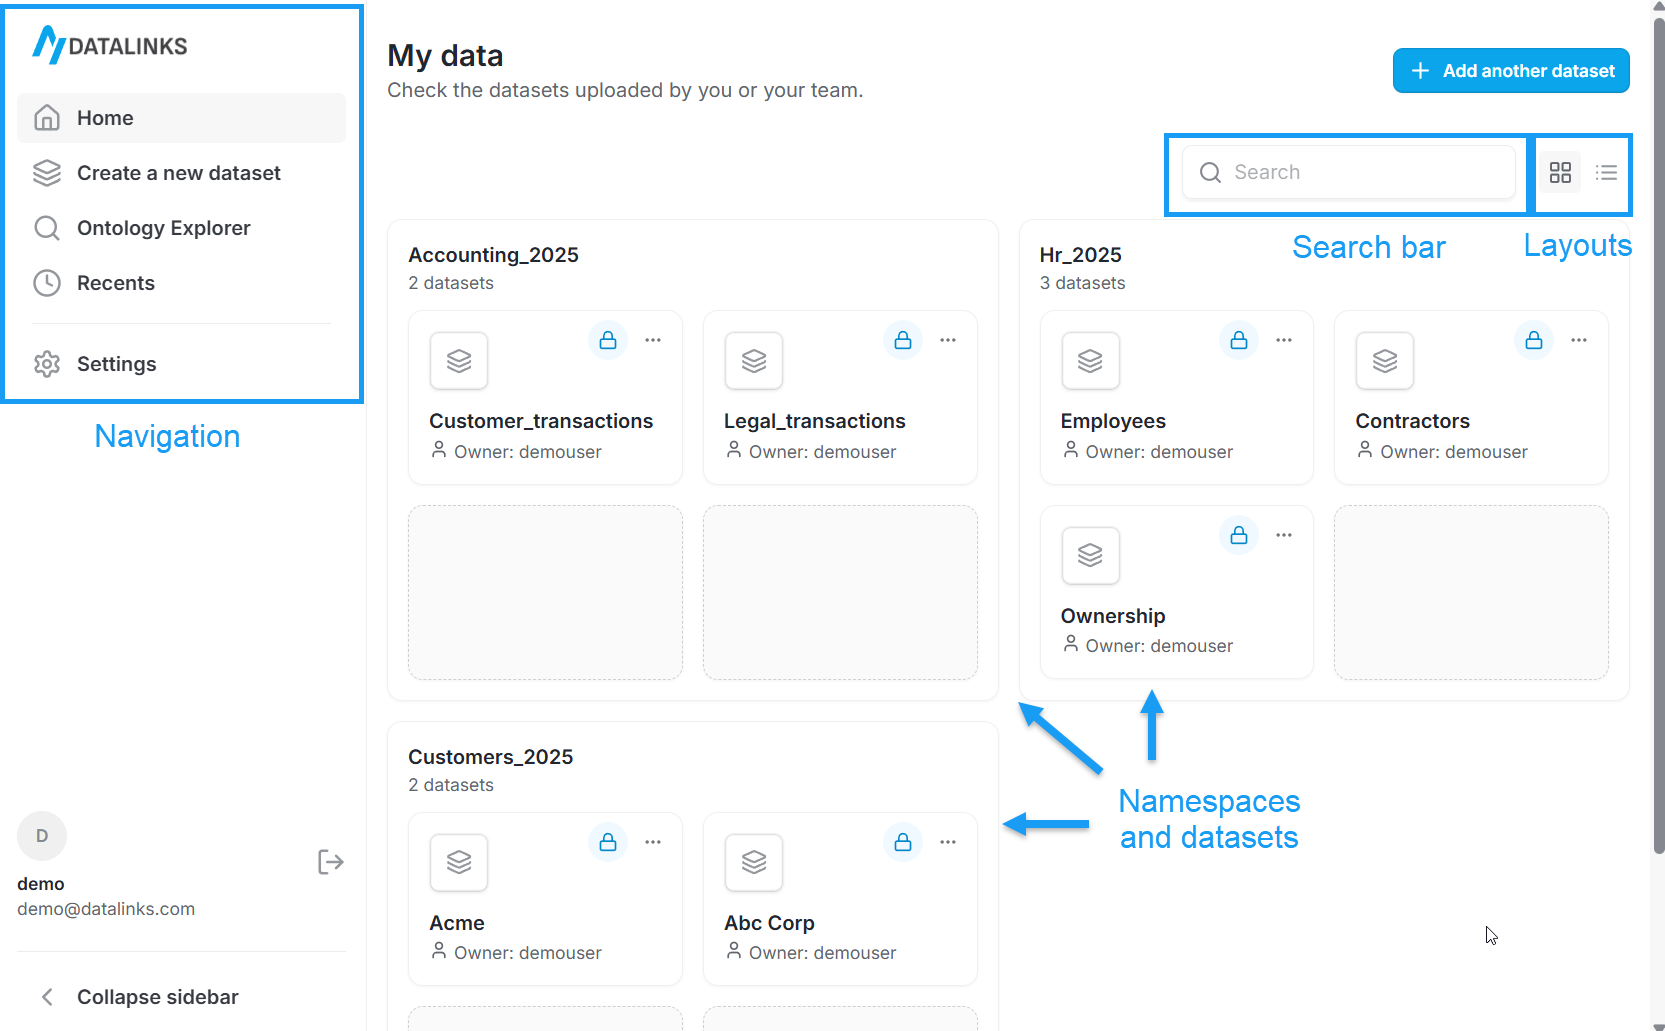The height and width of the screenshot is (1031, 1665).
Task: Toggle the lock on the Employees dataset
Action: (x=1238, y=340)
